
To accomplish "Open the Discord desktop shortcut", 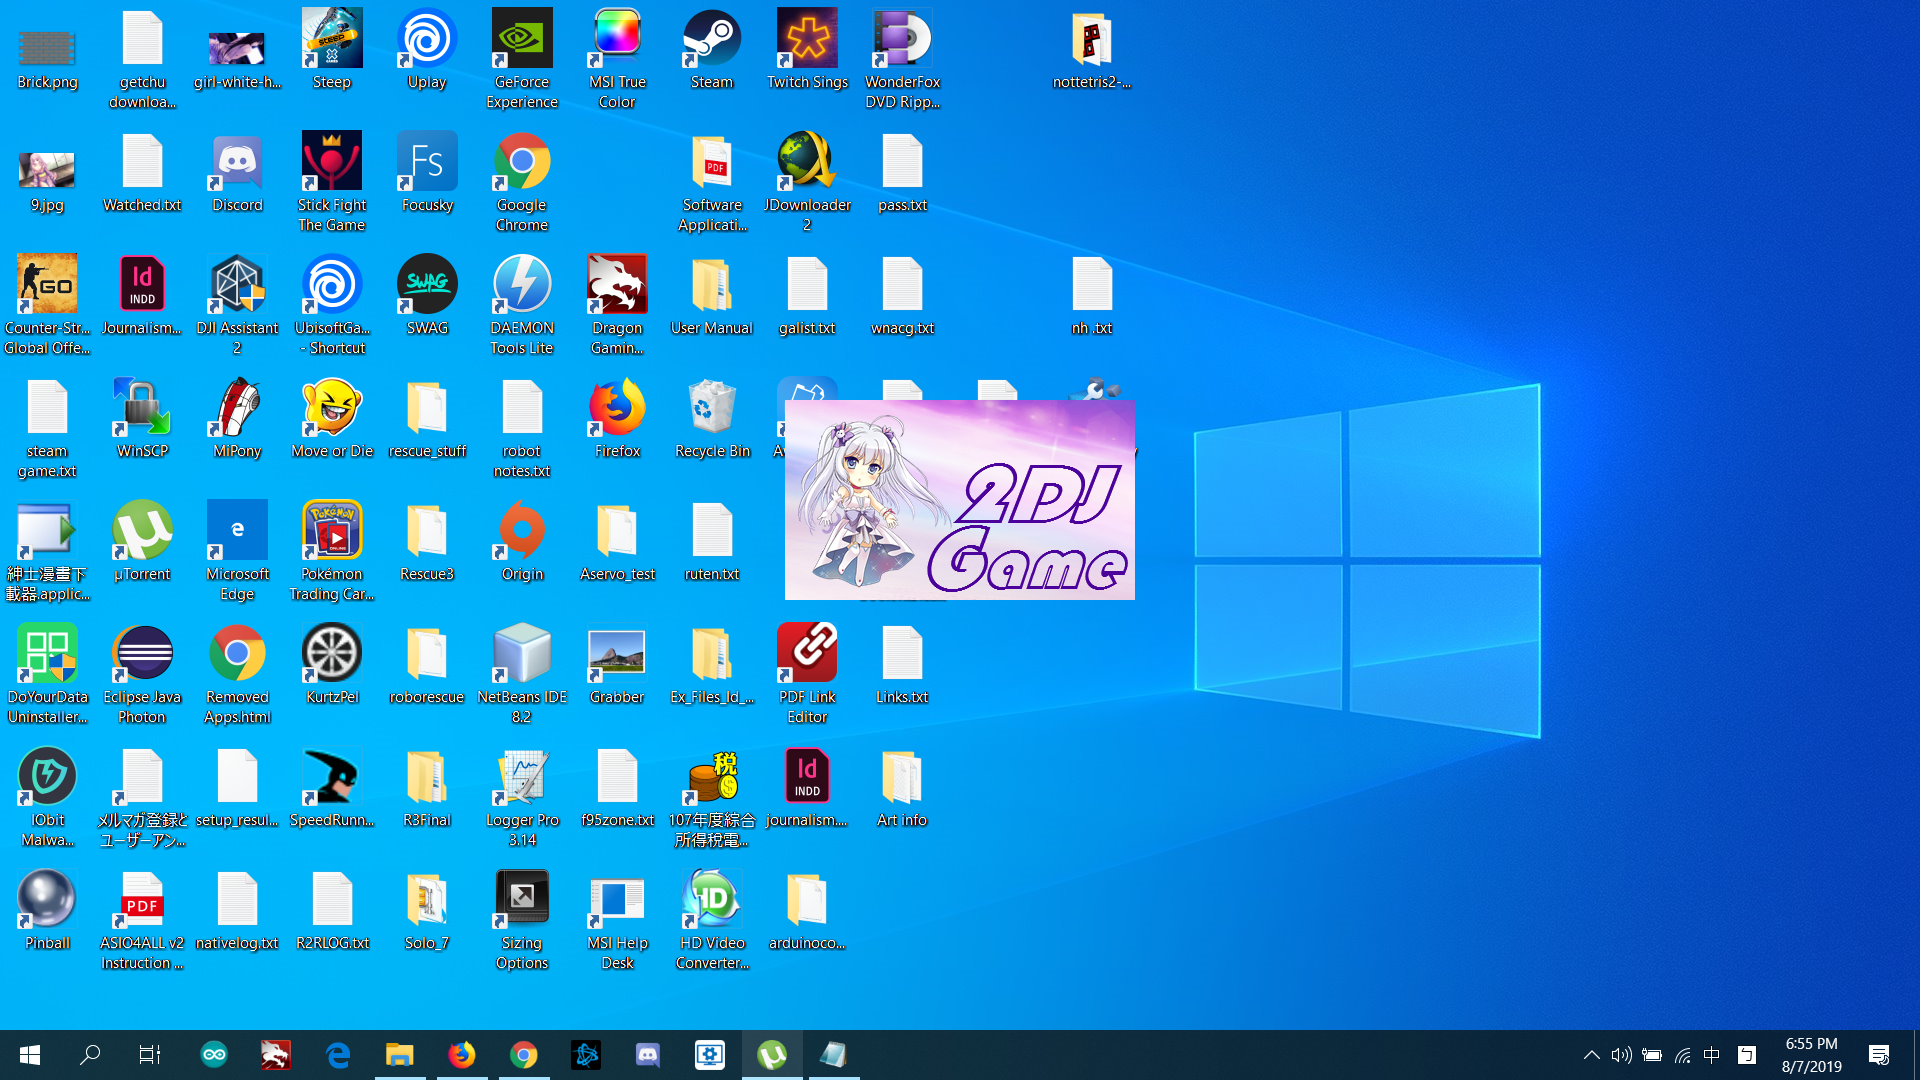I will click(x=237, y=173).
